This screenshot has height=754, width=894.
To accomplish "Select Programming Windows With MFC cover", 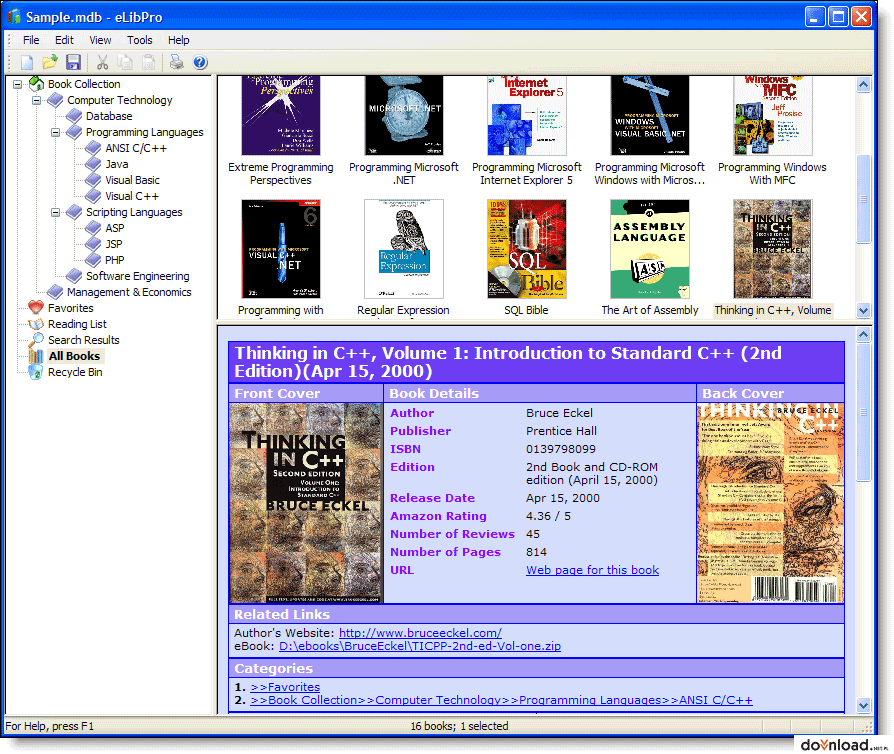I will (773, 116).
